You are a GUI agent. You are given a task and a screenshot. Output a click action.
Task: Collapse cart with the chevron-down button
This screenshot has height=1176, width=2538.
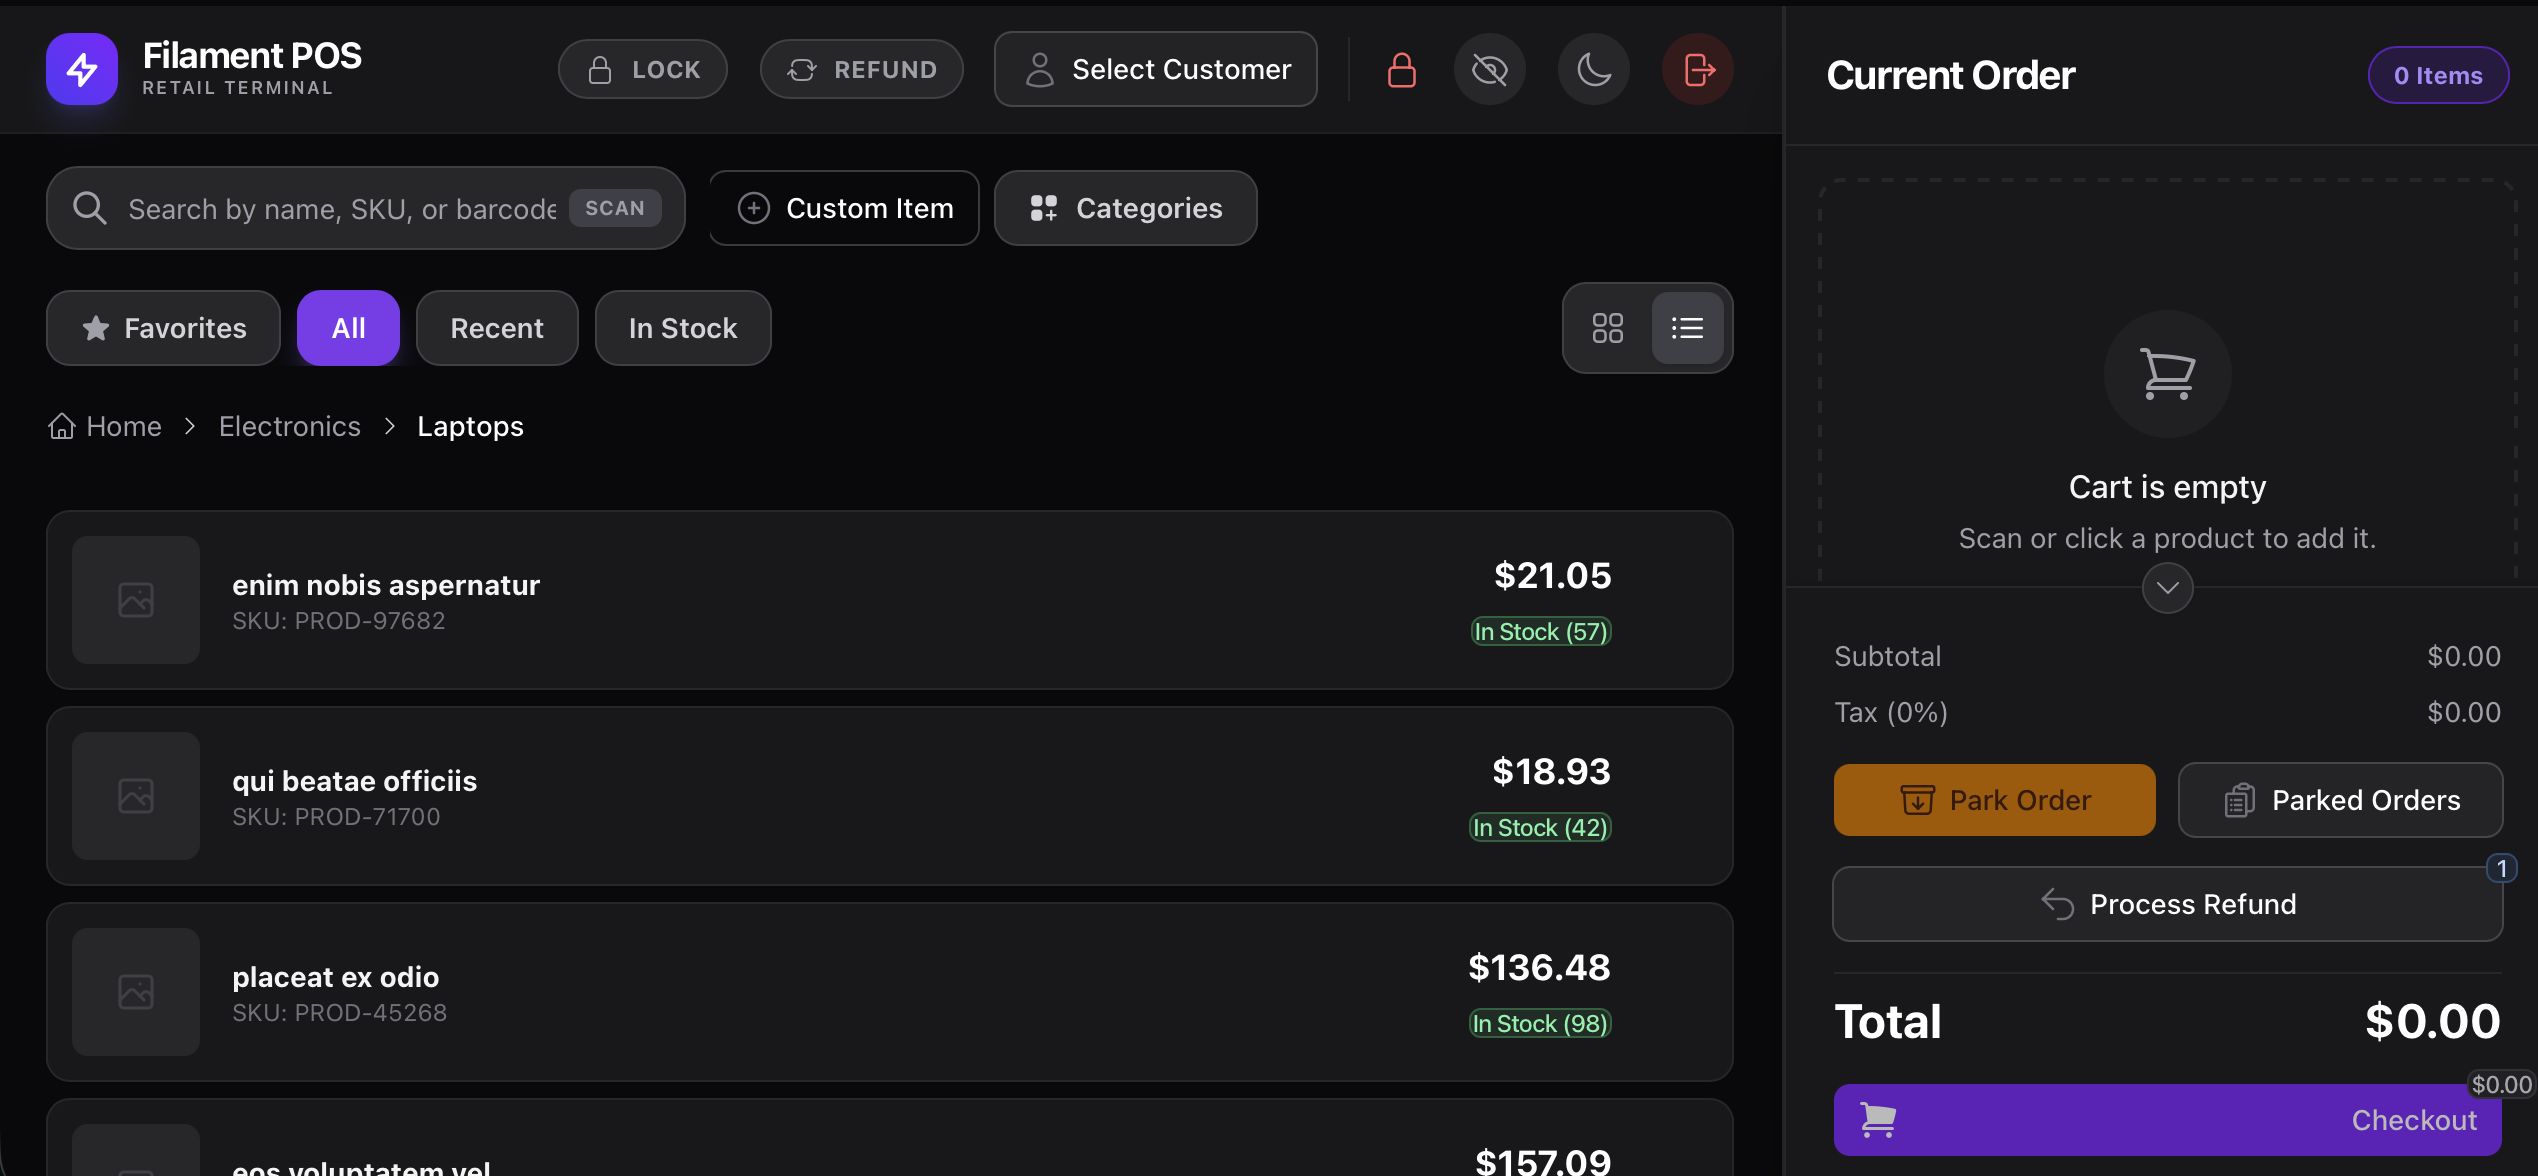2167,588
